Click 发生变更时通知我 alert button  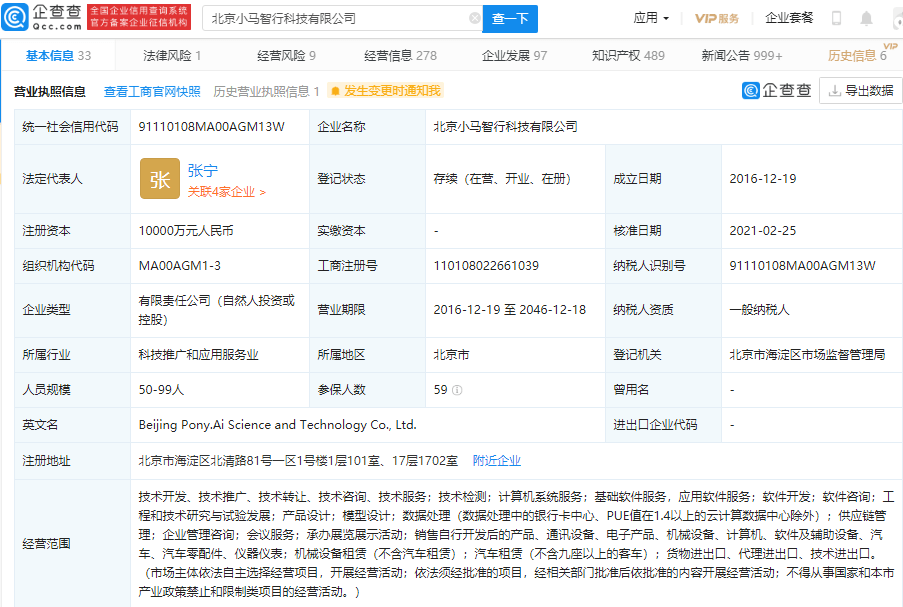tap(386, 91)
